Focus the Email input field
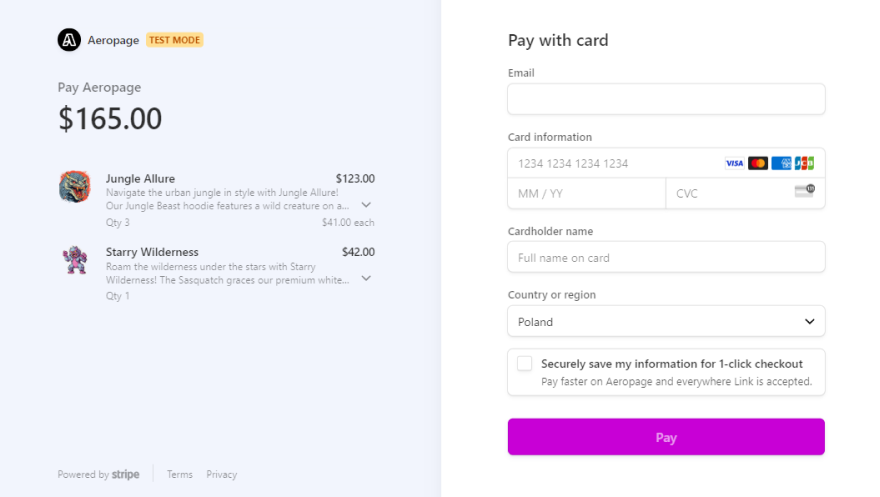The height and width of the screenshot is (497, 880). coord(666,99)
